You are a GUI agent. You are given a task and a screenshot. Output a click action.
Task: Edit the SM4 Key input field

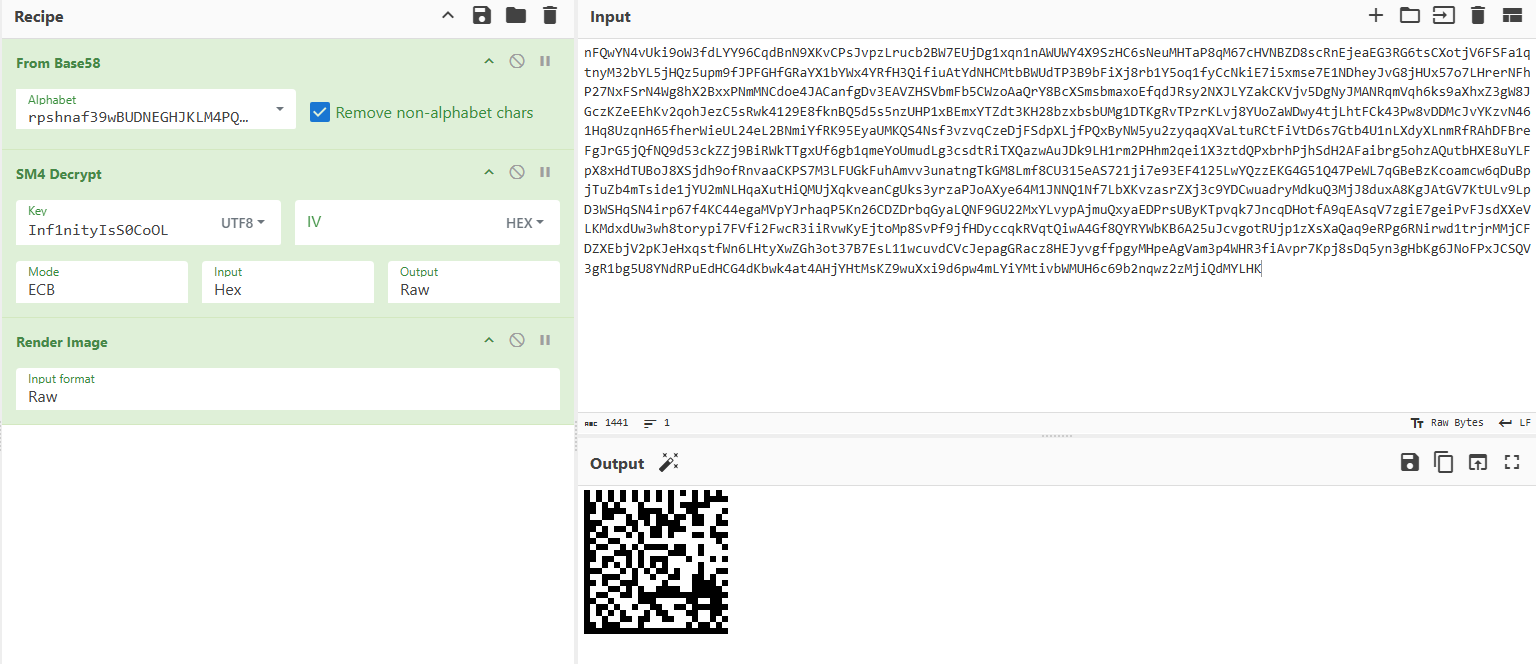pos(118,230)
